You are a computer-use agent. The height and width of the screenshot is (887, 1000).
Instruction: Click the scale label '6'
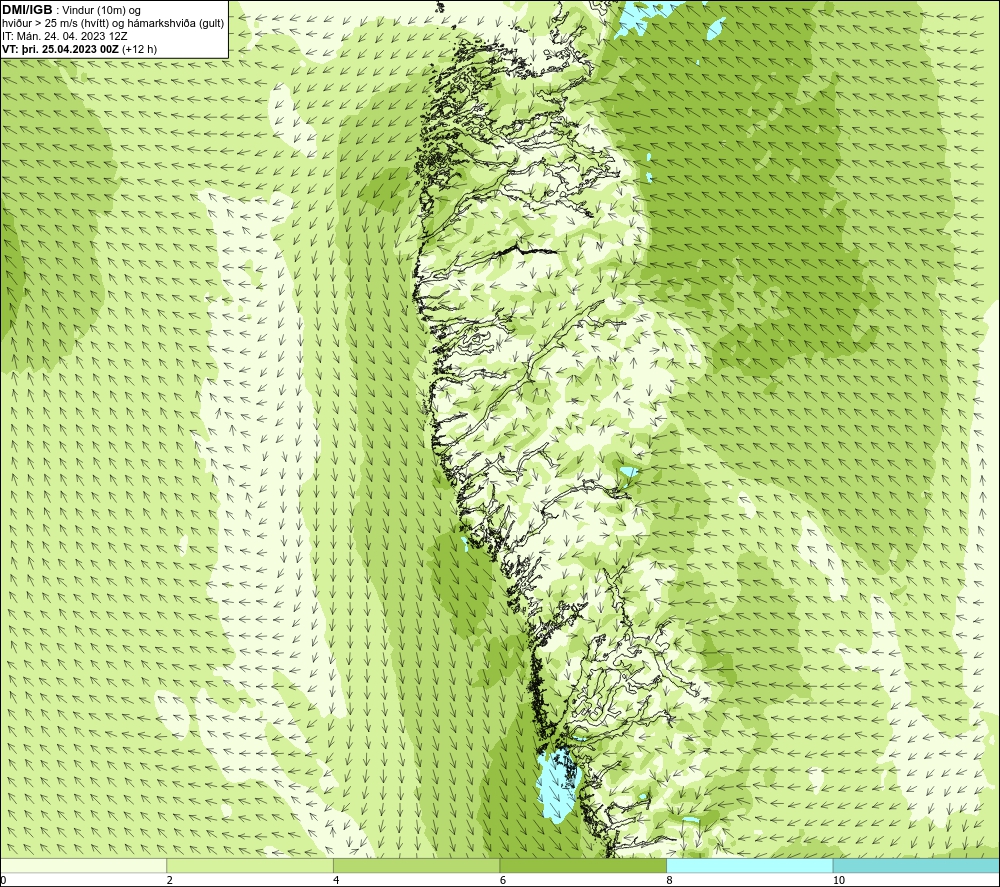click(x=503, y=880)
